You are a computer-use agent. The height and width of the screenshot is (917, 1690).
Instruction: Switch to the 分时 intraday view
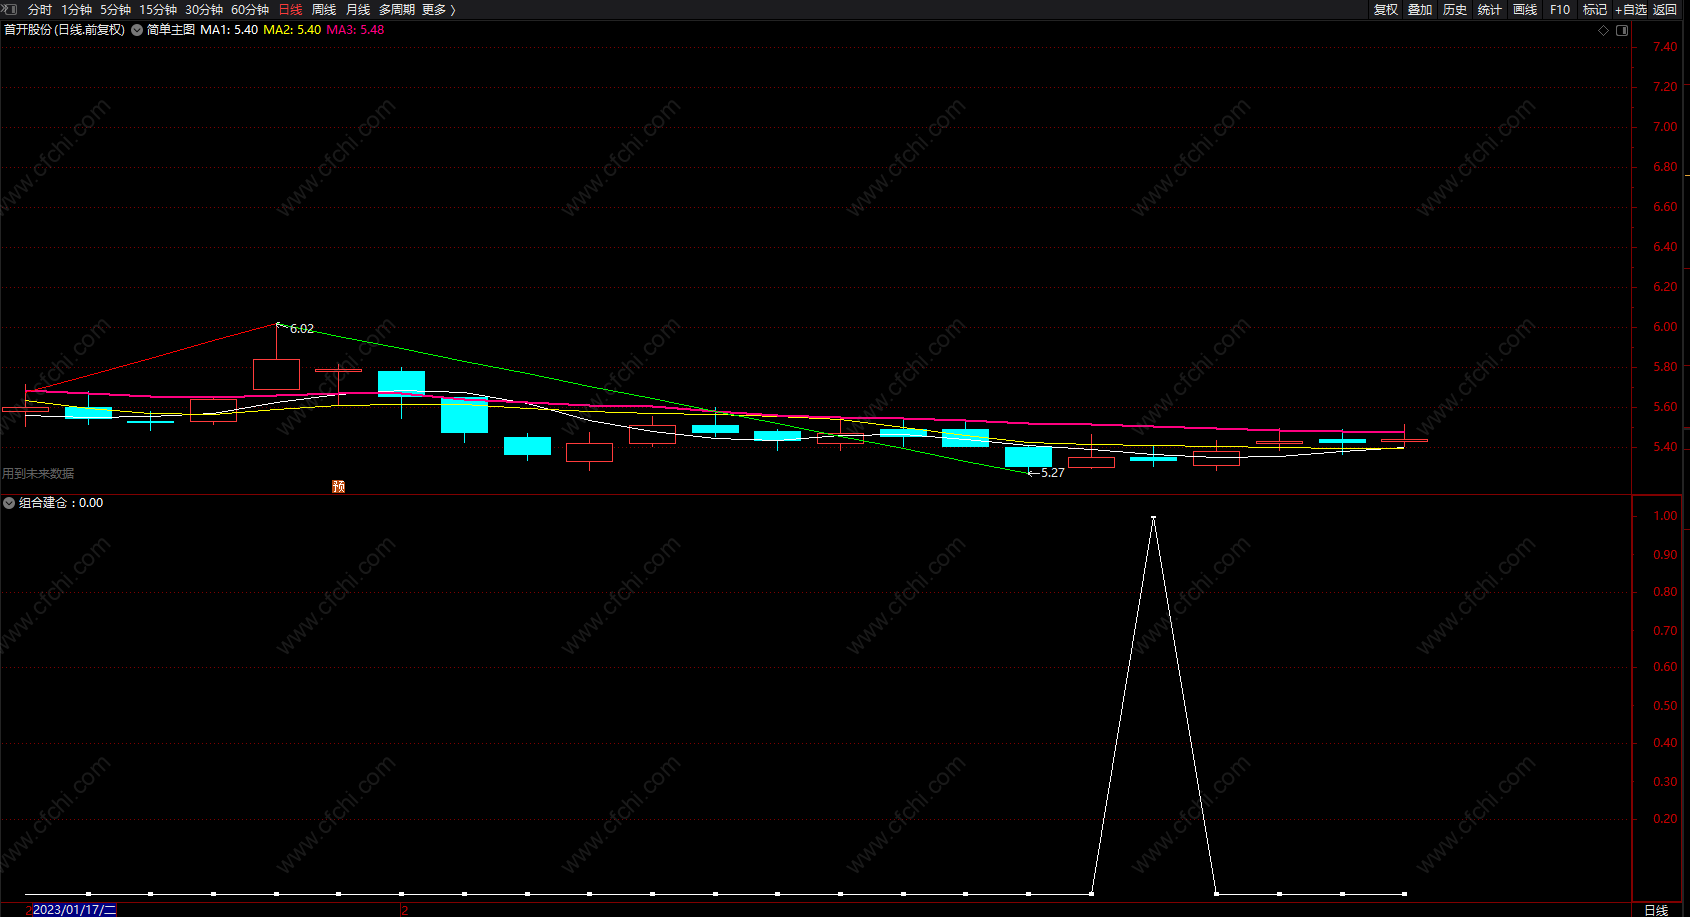tap(40, 9)
